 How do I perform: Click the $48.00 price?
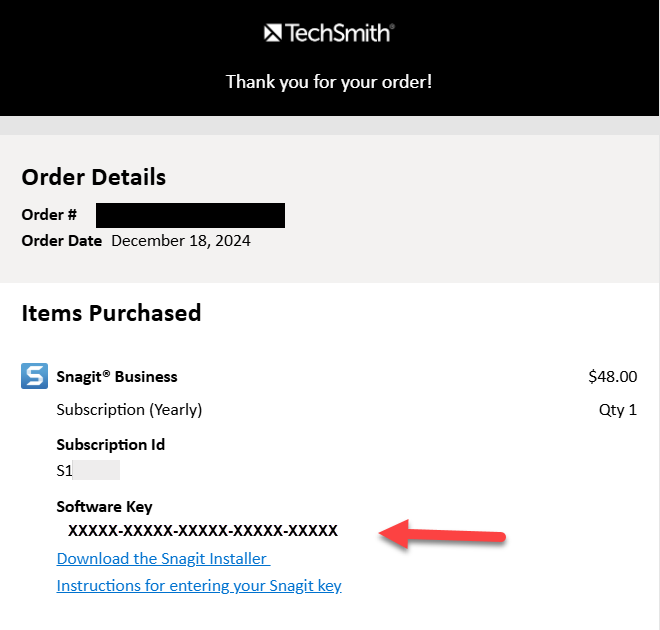612,377
